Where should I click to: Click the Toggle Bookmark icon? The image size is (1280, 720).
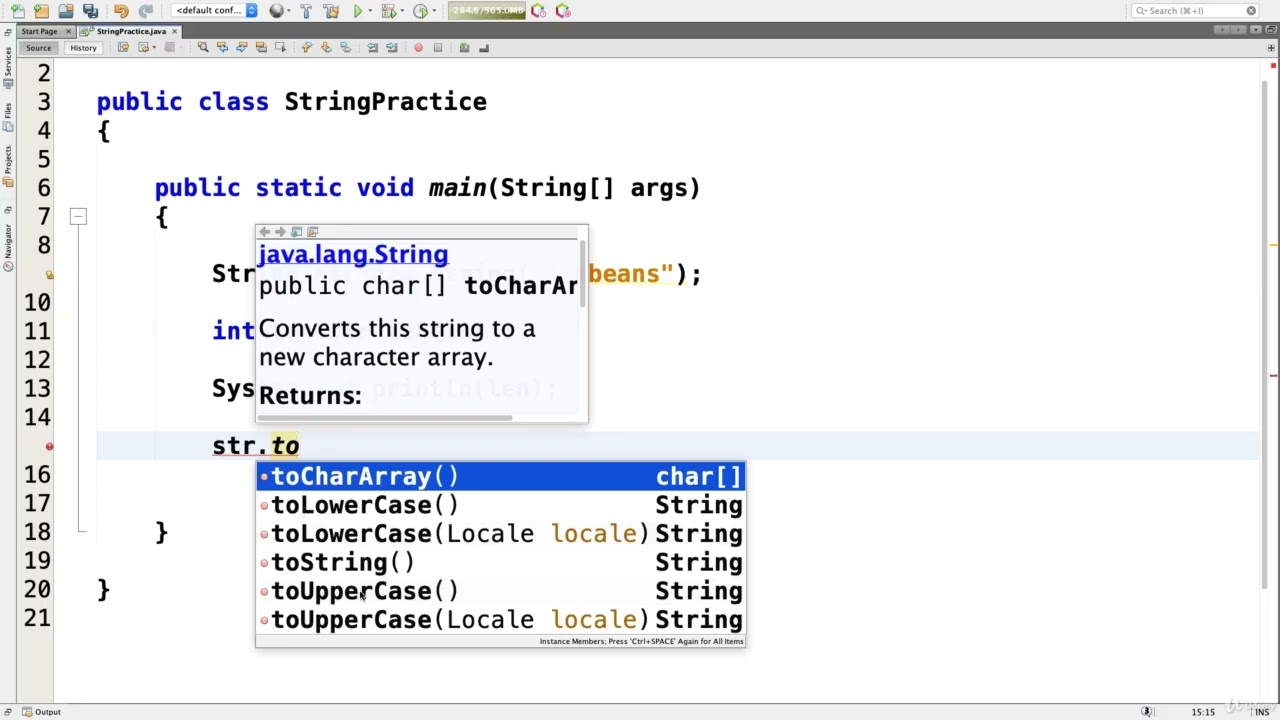click(345, 48)
